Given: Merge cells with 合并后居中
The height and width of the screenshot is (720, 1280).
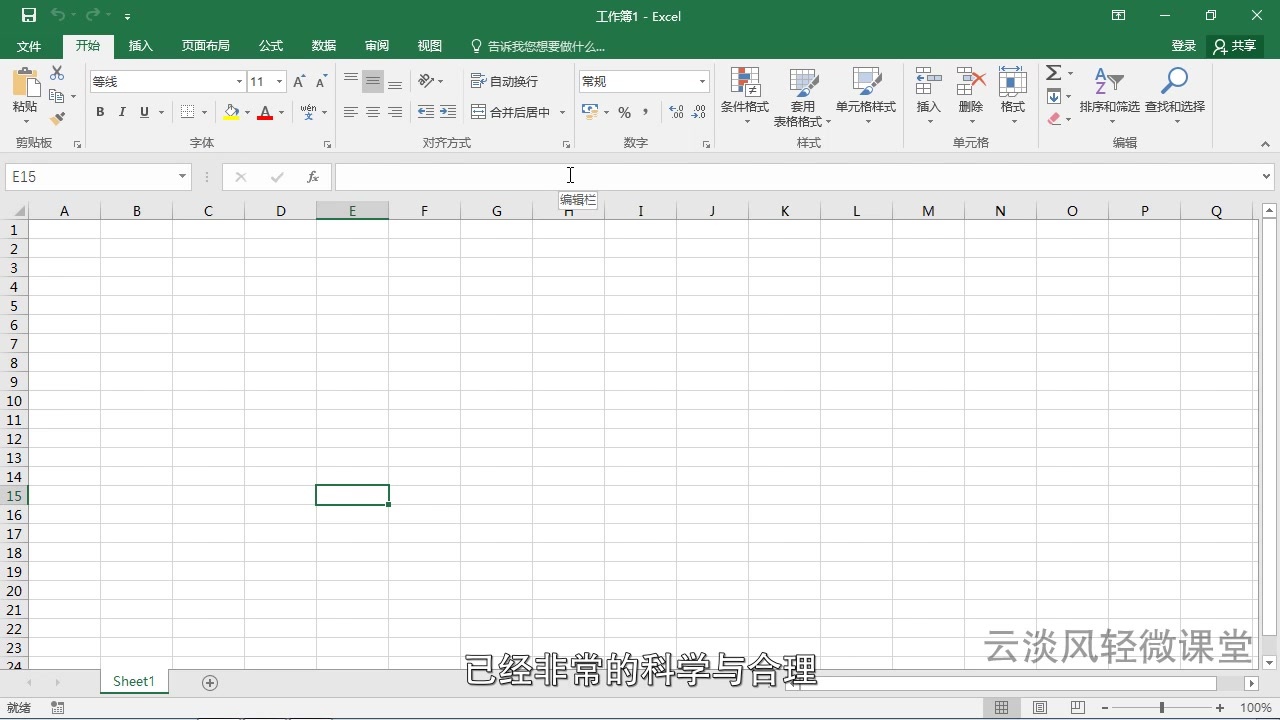Looking at the screenshot, I should point(511,112).
